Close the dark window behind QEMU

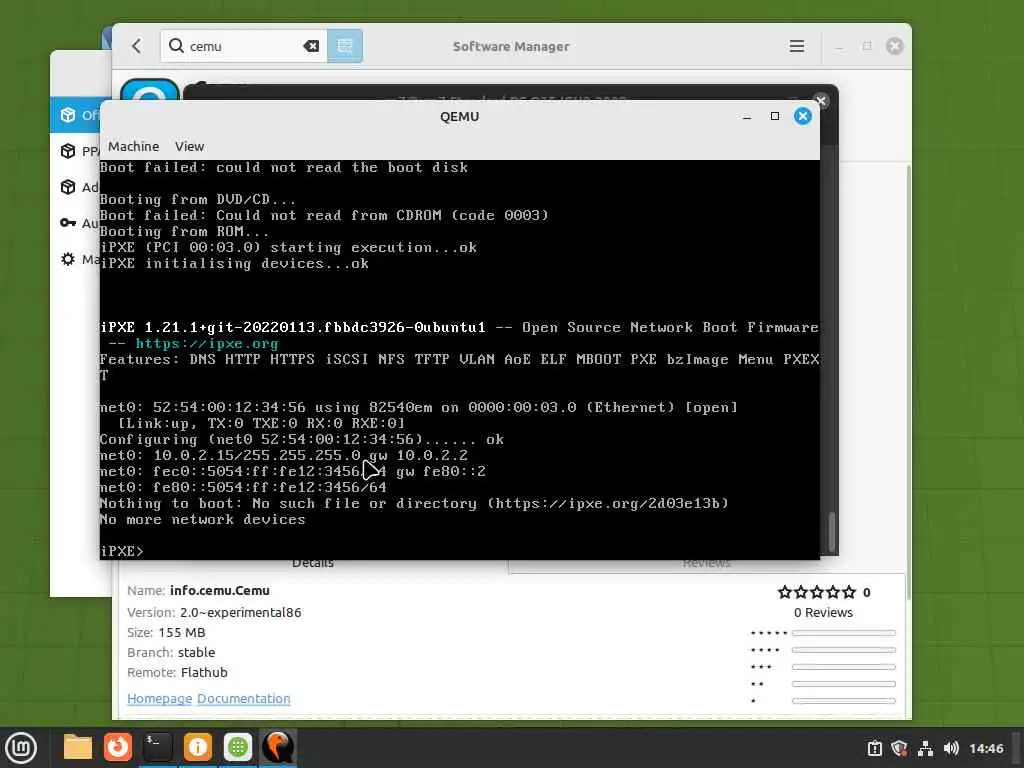click(822, 101)
